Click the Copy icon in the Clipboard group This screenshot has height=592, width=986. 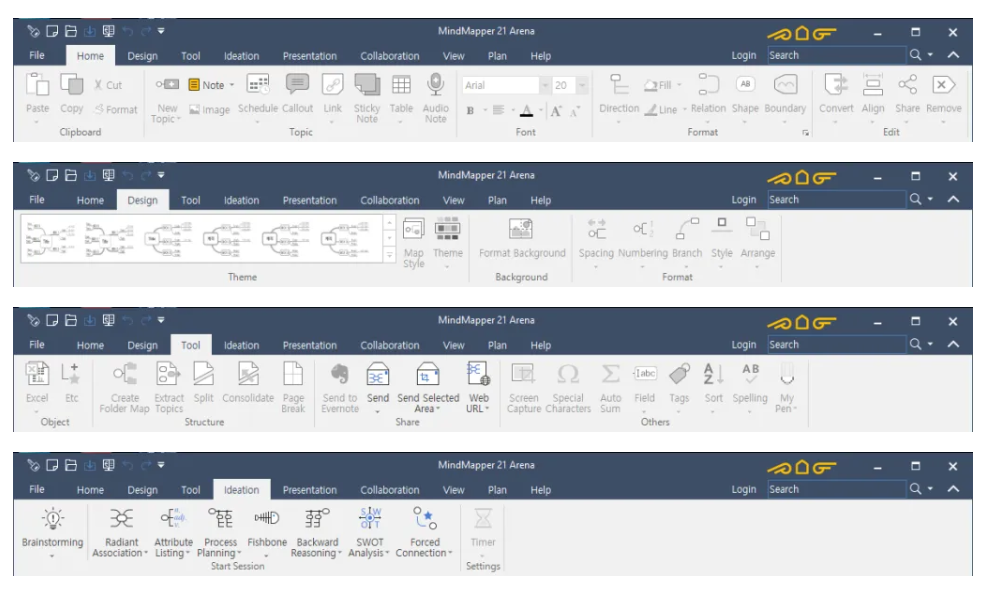(71, 84)
